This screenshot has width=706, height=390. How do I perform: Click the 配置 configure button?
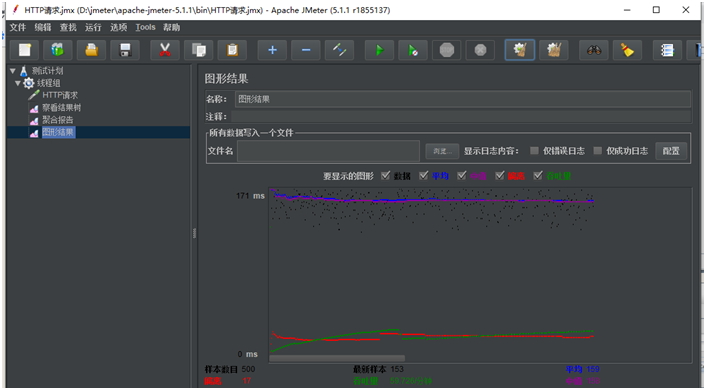coord(671,151)
